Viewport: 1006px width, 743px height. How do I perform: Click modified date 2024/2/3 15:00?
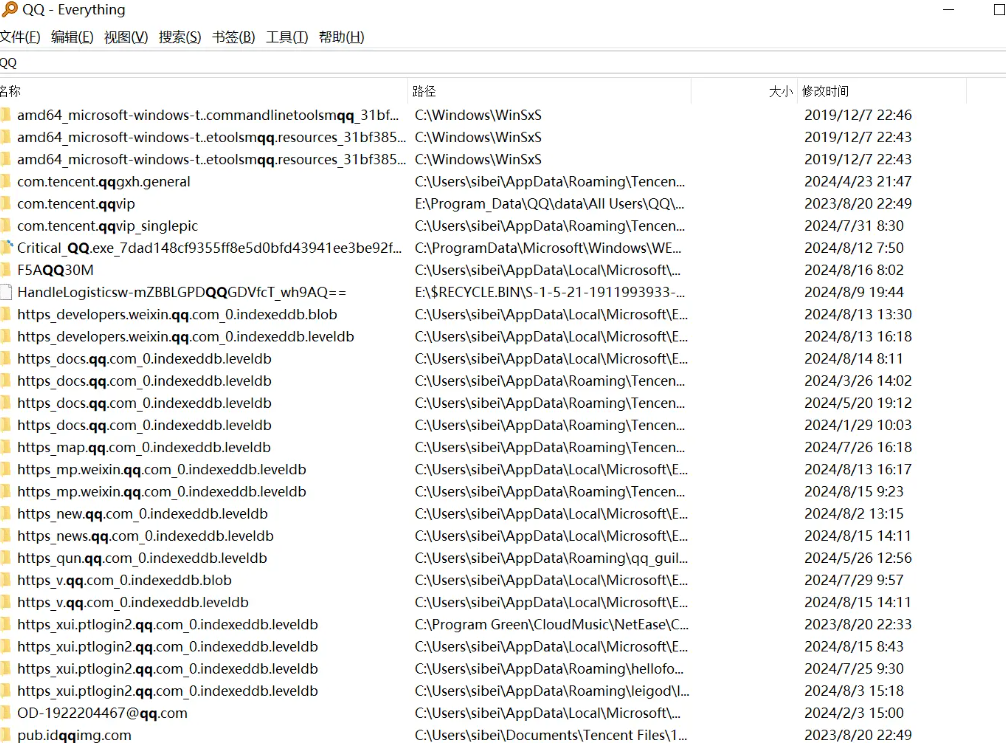pyautogui.click(x=854, y=713)
